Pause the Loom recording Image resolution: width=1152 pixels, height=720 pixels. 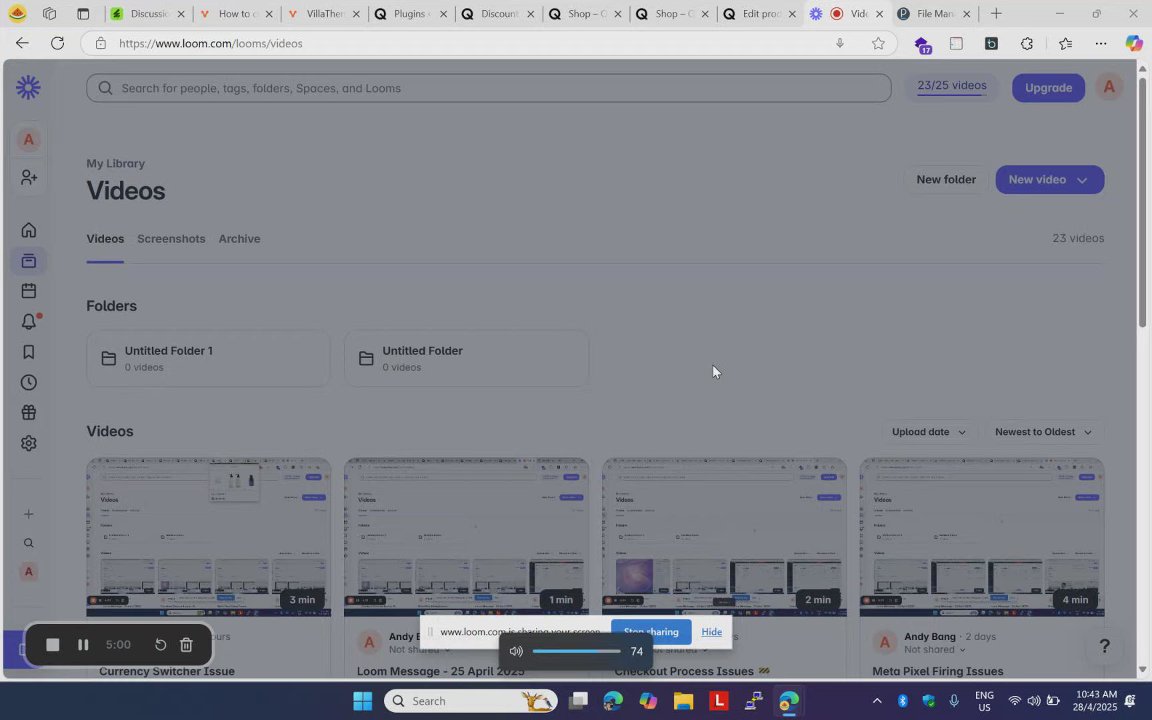point(83,644)
